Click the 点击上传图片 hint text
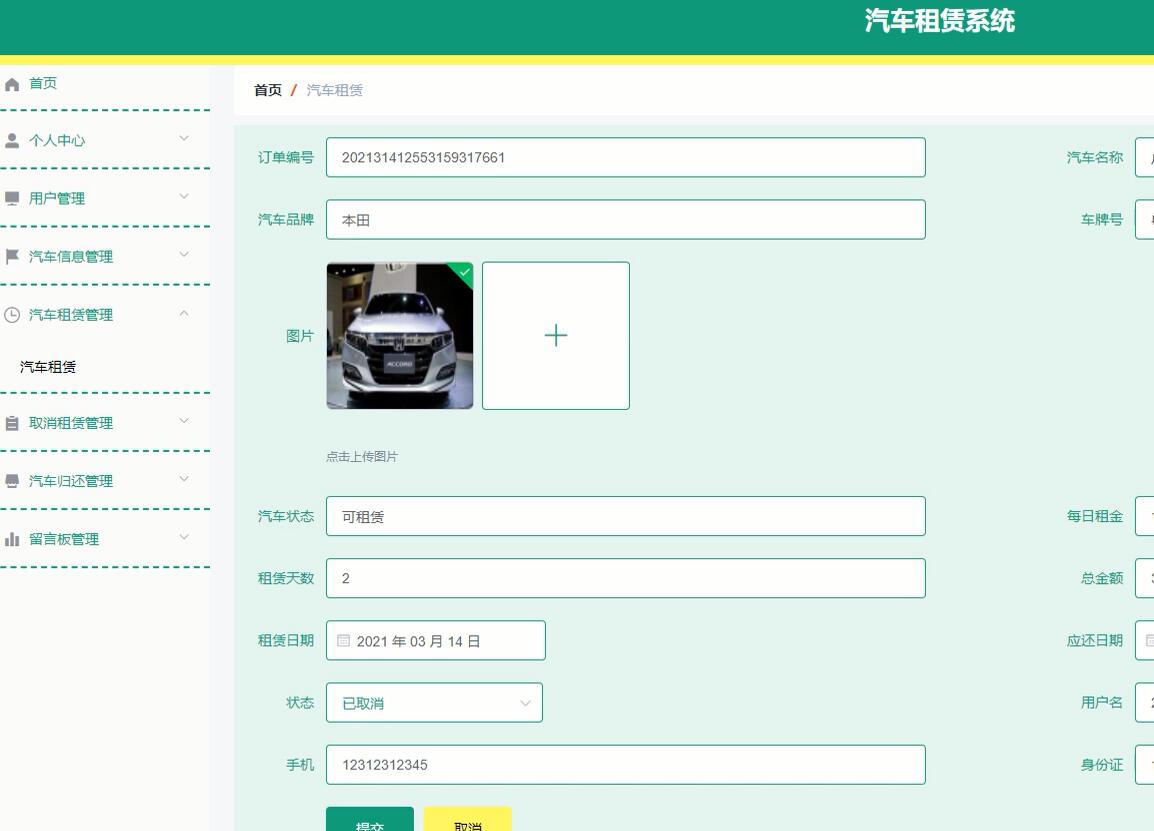Image resolution: width=1154 pixels, height=831 pixels. [x=361, y=456]
